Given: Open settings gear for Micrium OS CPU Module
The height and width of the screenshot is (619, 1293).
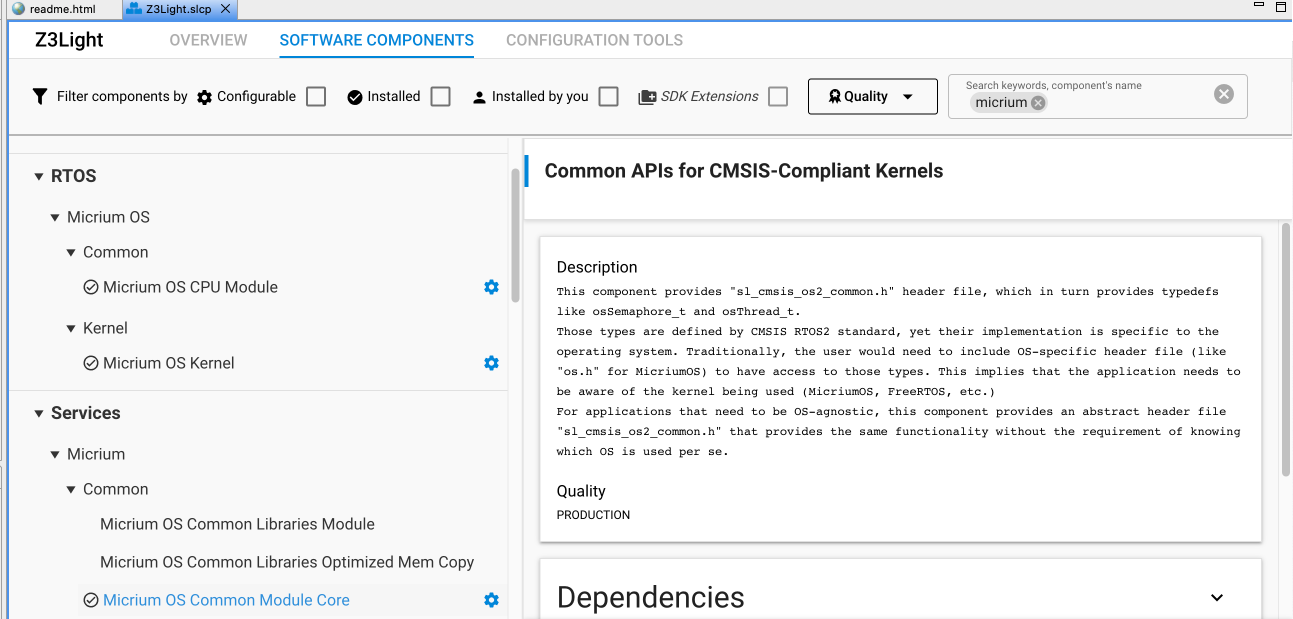Looking at the screenshot, I should click(x=491, y=287).
